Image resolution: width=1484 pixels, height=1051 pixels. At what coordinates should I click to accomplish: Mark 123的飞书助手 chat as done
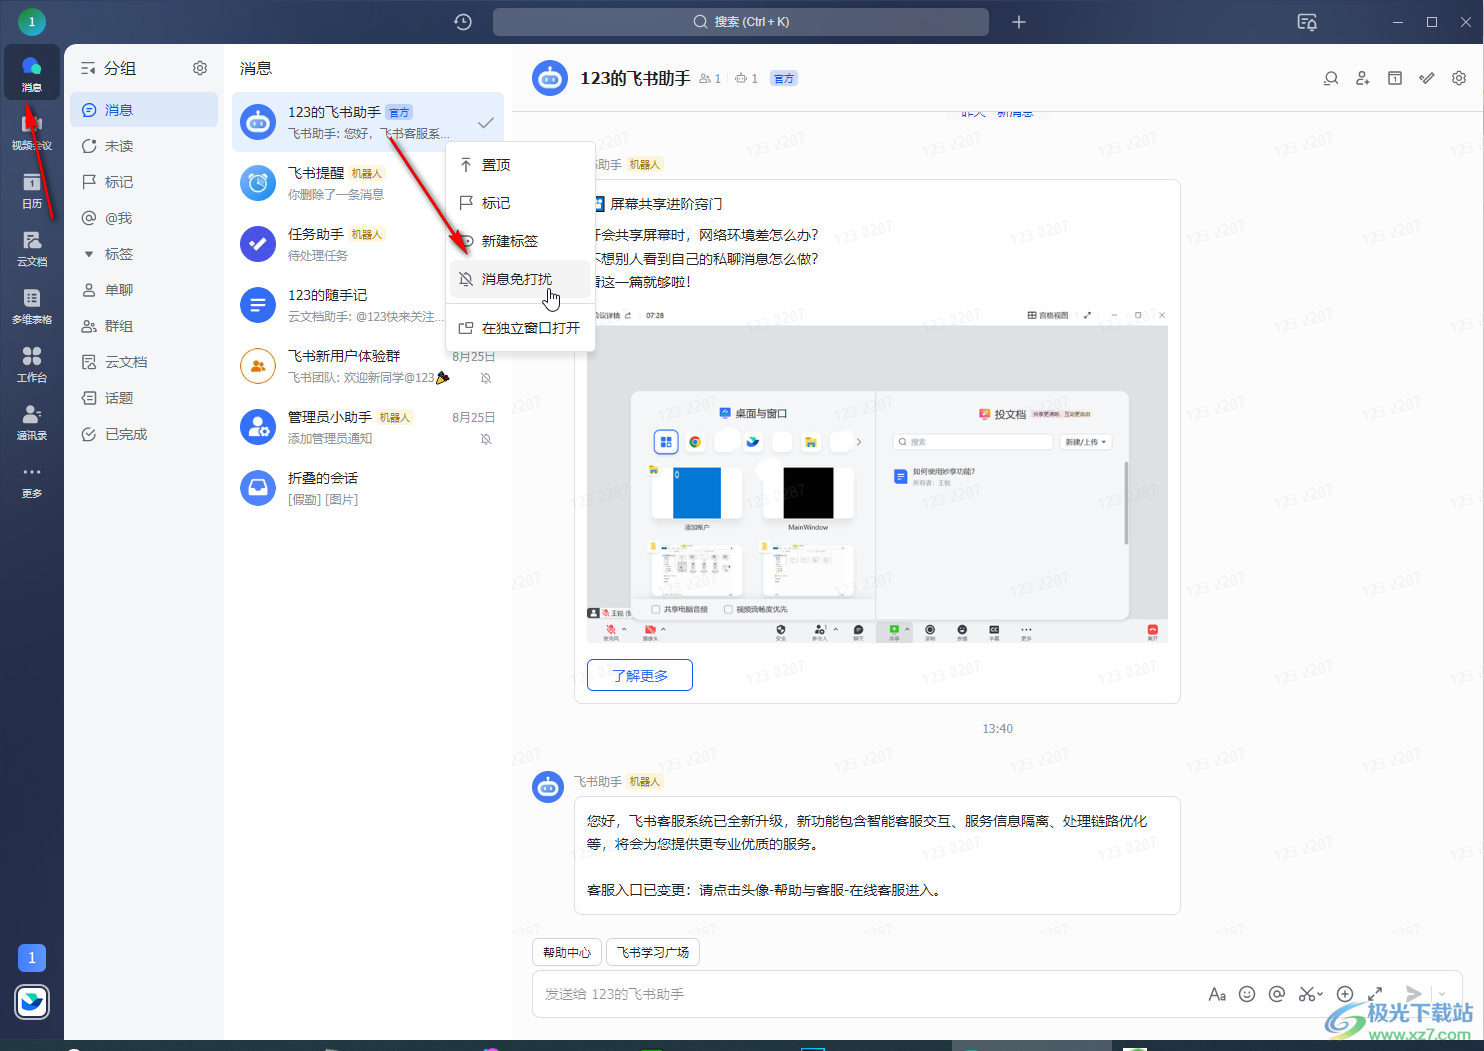pyautogui.click(x=486, y=123)
